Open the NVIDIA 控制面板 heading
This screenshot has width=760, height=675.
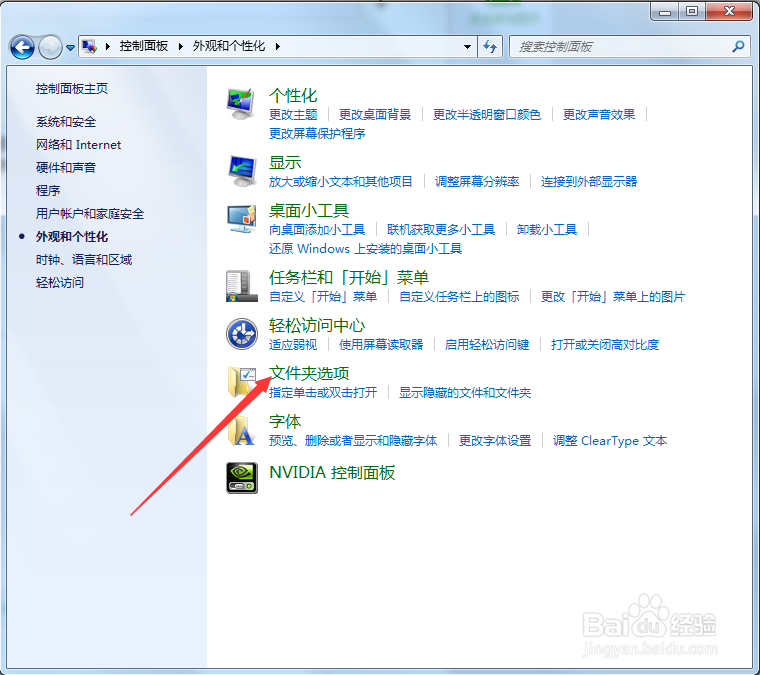[332, 472]
